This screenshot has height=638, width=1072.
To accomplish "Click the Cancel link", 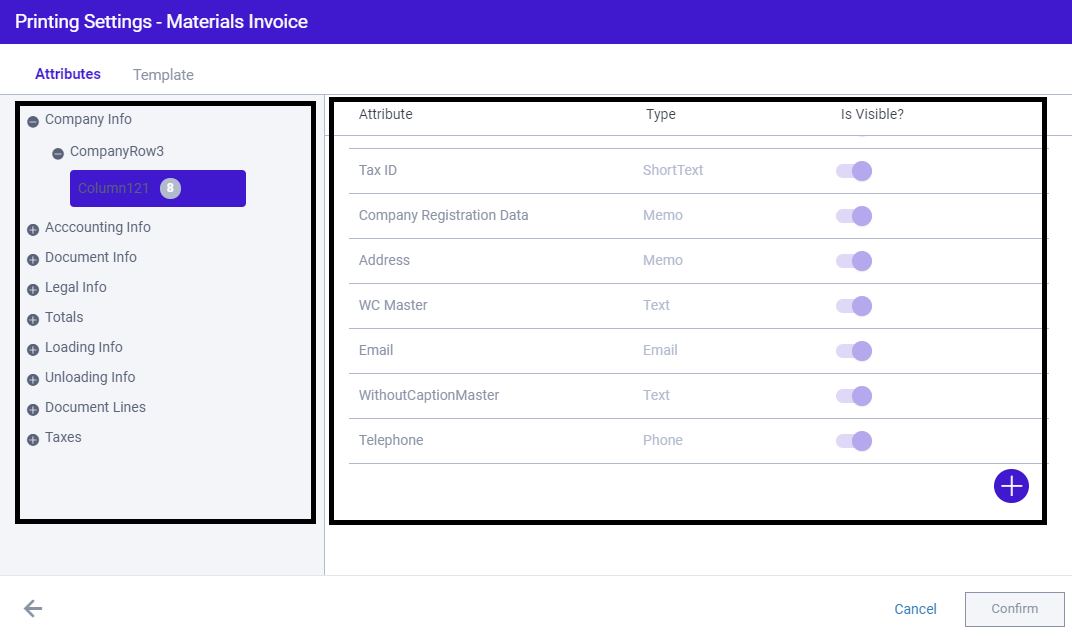I will 915,609.
